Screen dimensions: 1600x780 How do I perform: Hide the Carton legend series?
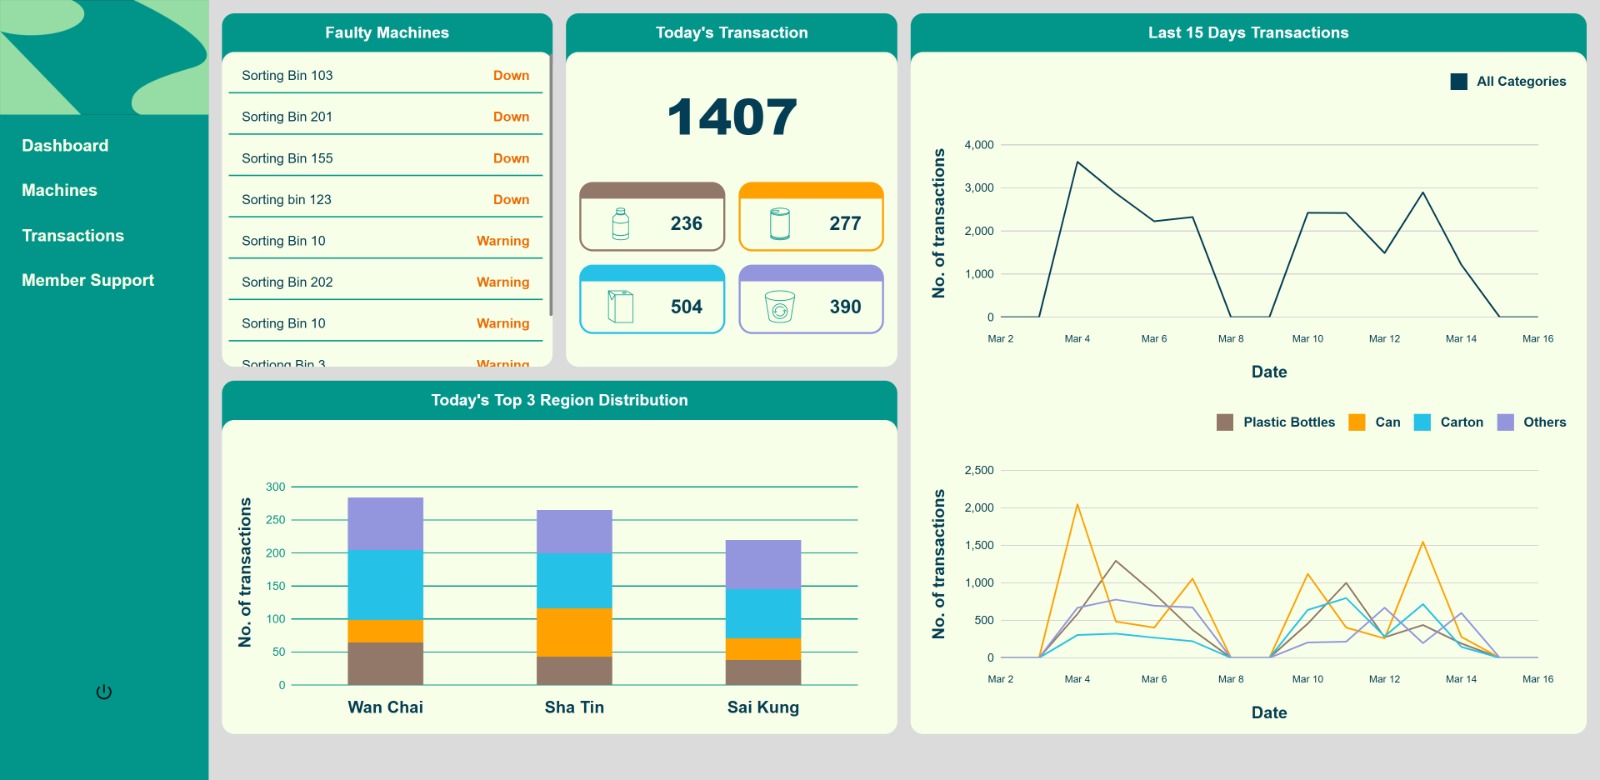(x=1422, y=423)
